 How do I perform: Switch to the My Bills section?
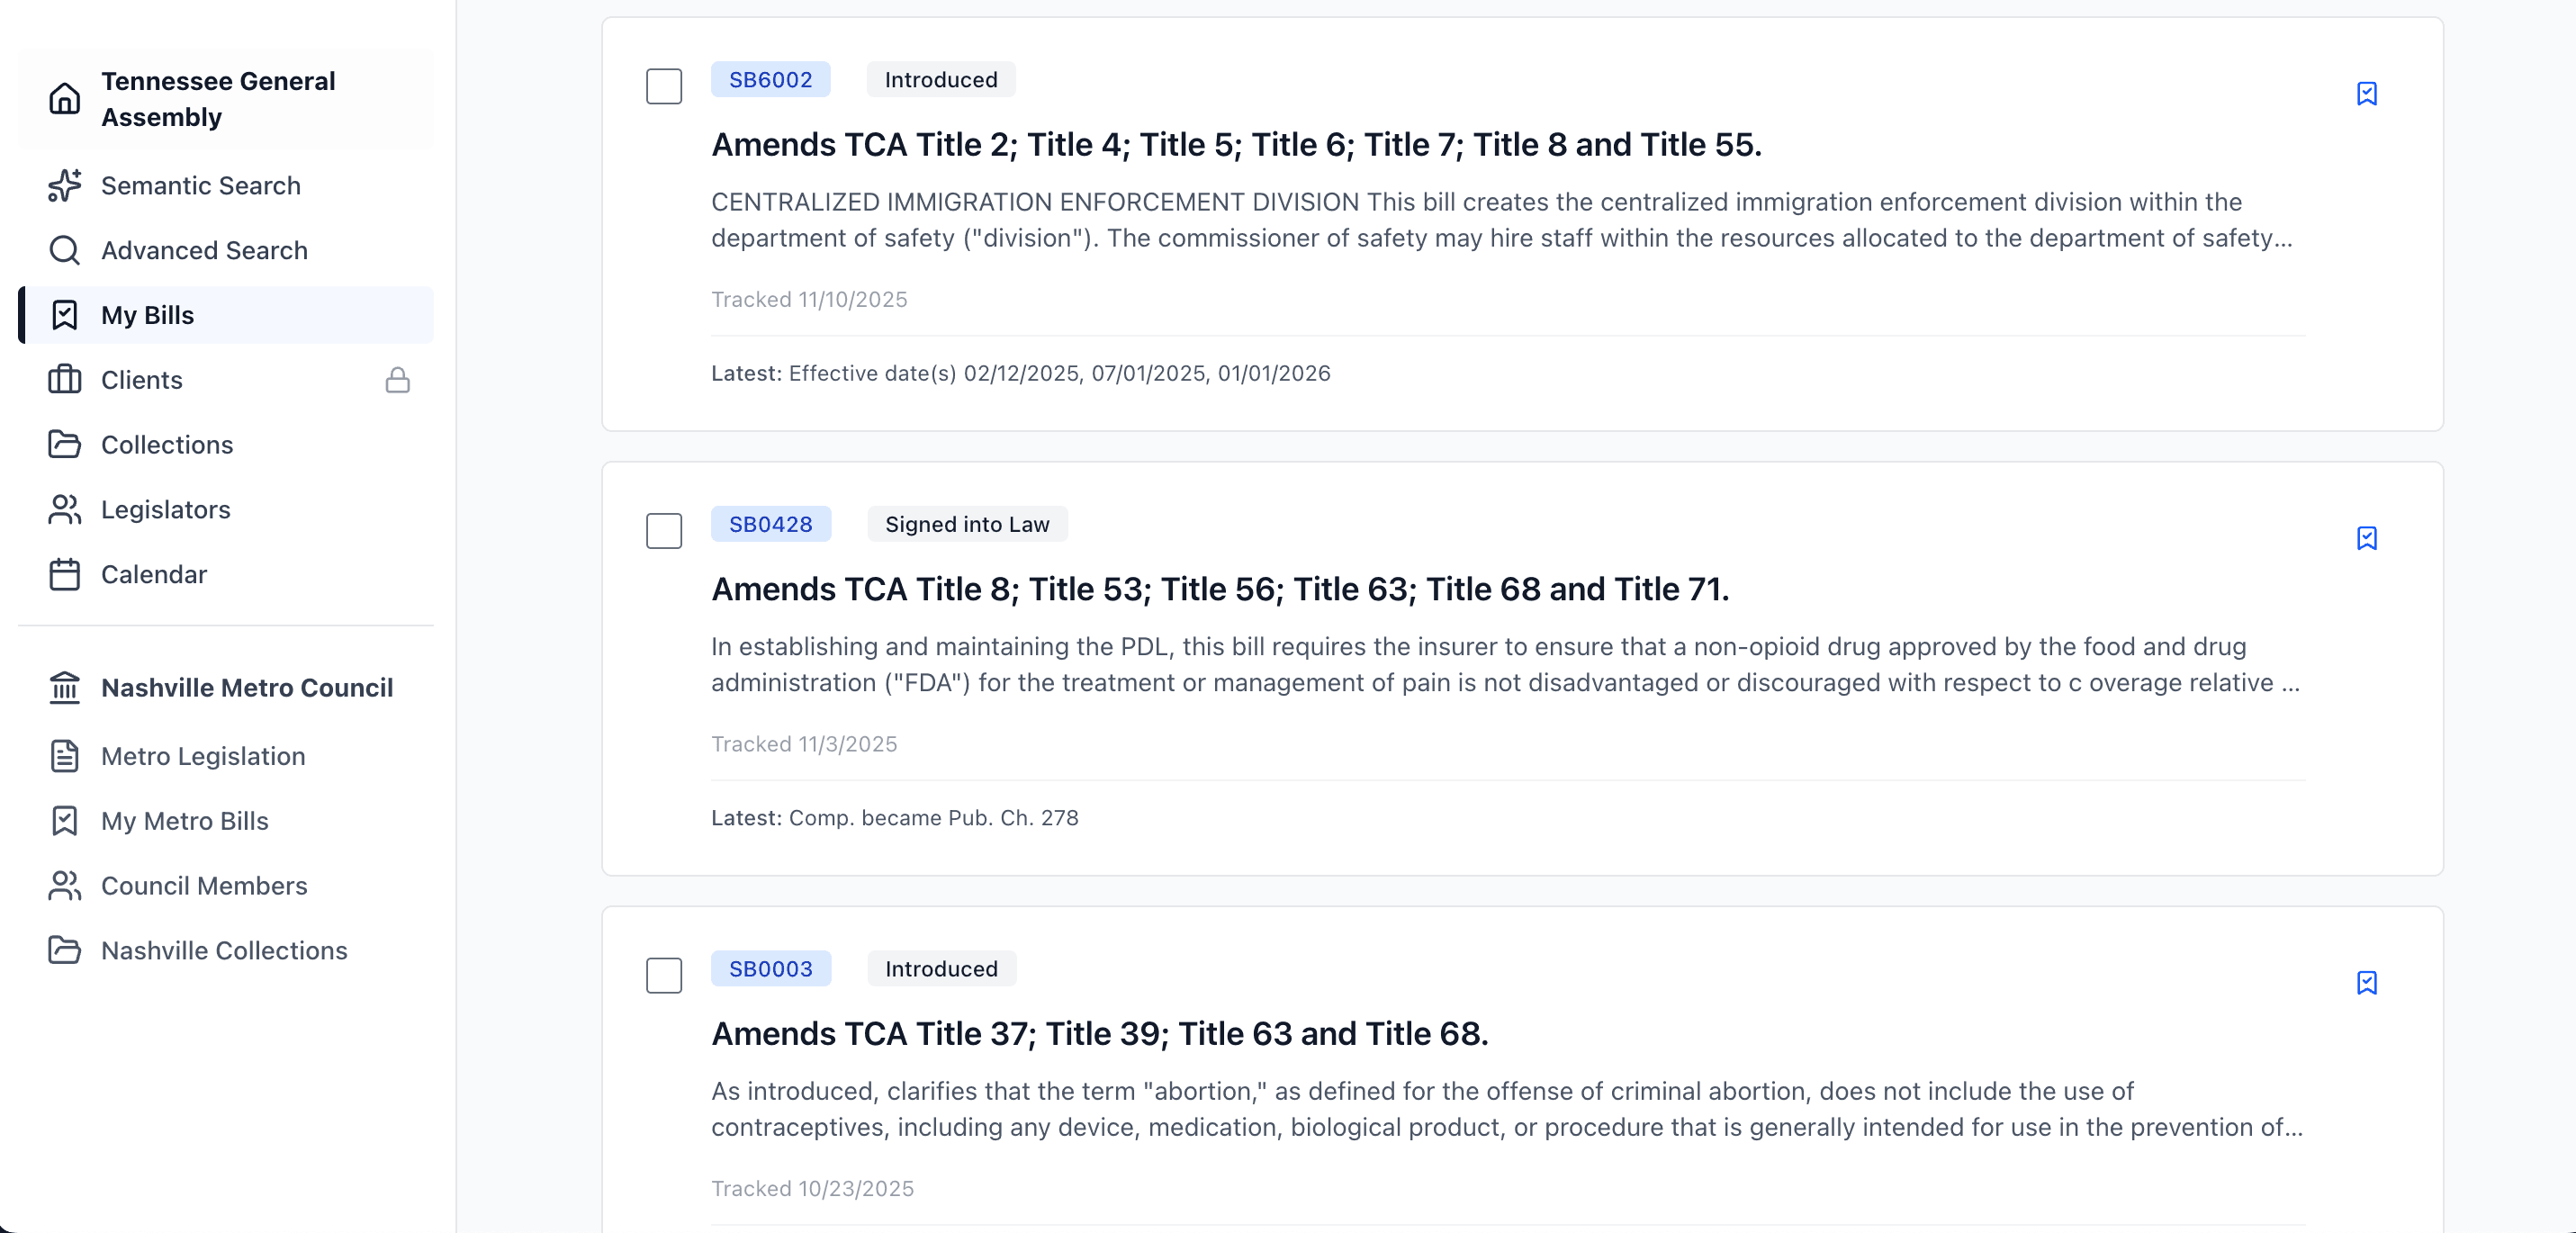click(x=147, y=315)
